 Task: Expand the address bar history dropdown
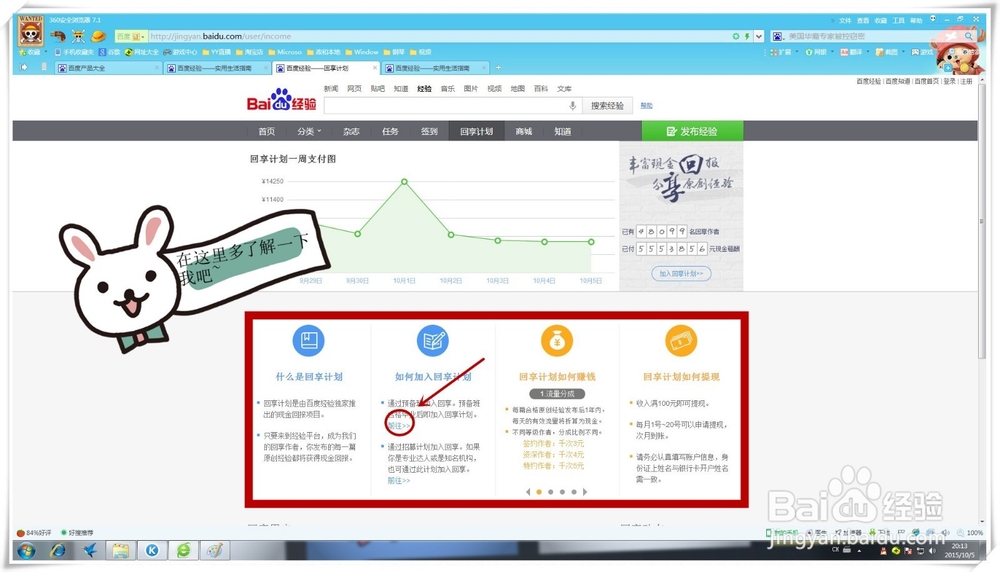(758, 36)
